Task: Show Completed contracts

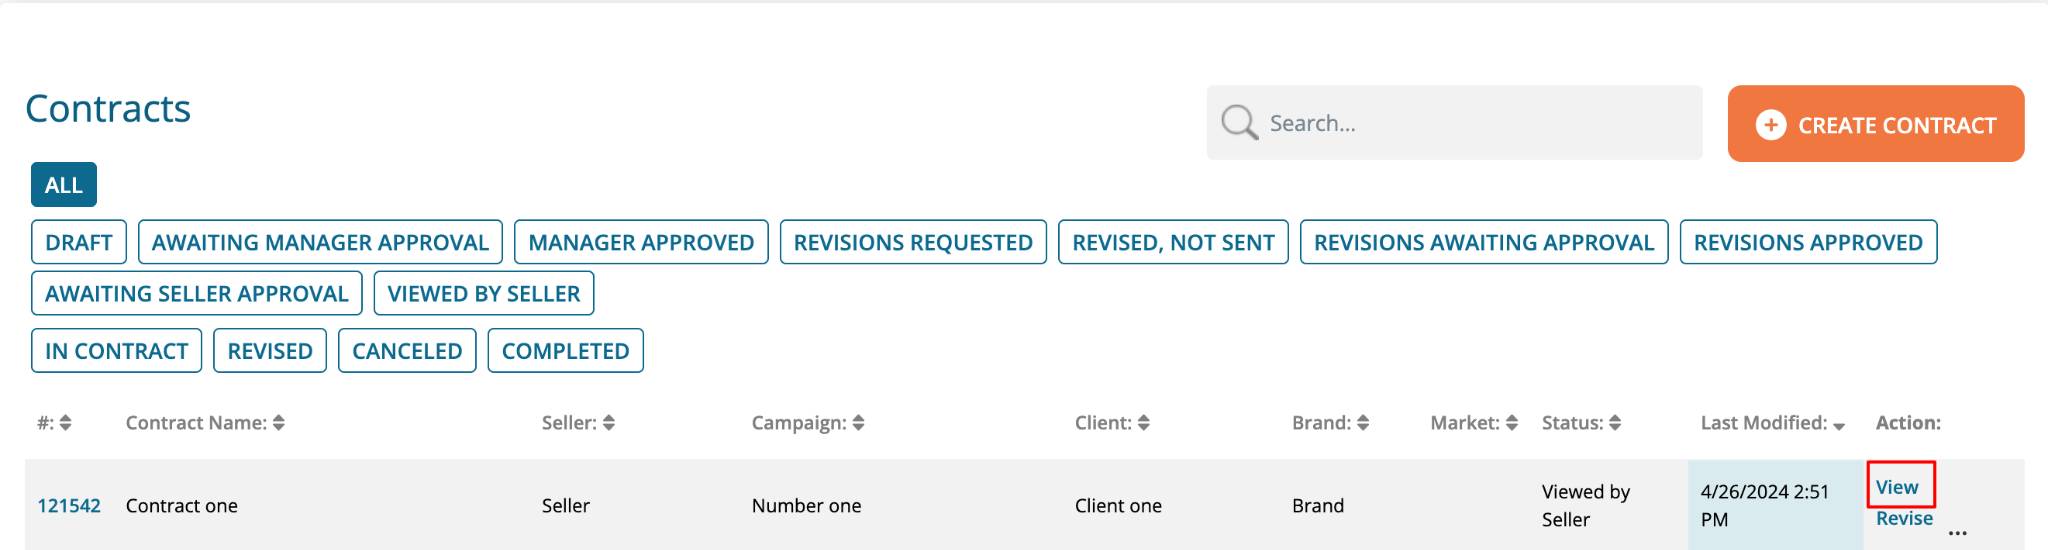Action: 566,351
